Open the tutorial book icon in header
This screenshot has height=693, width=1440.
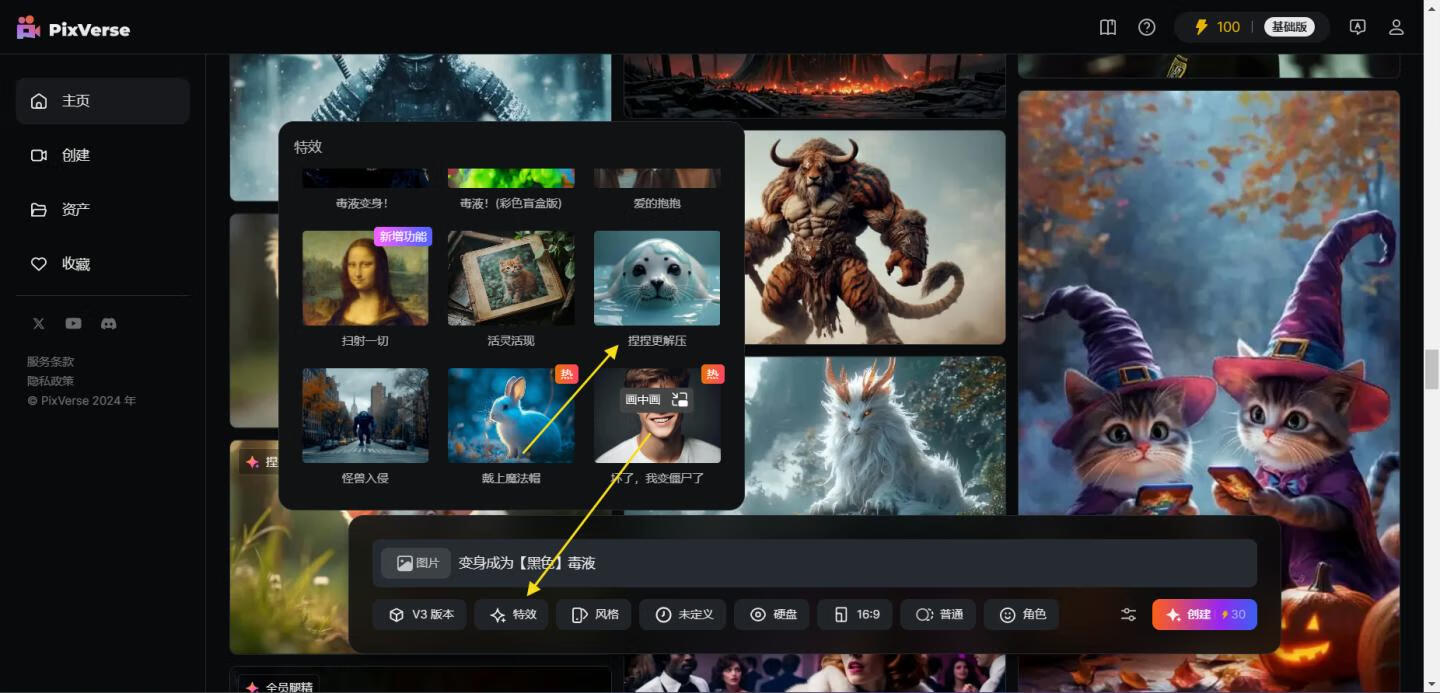pos(1108,27)
